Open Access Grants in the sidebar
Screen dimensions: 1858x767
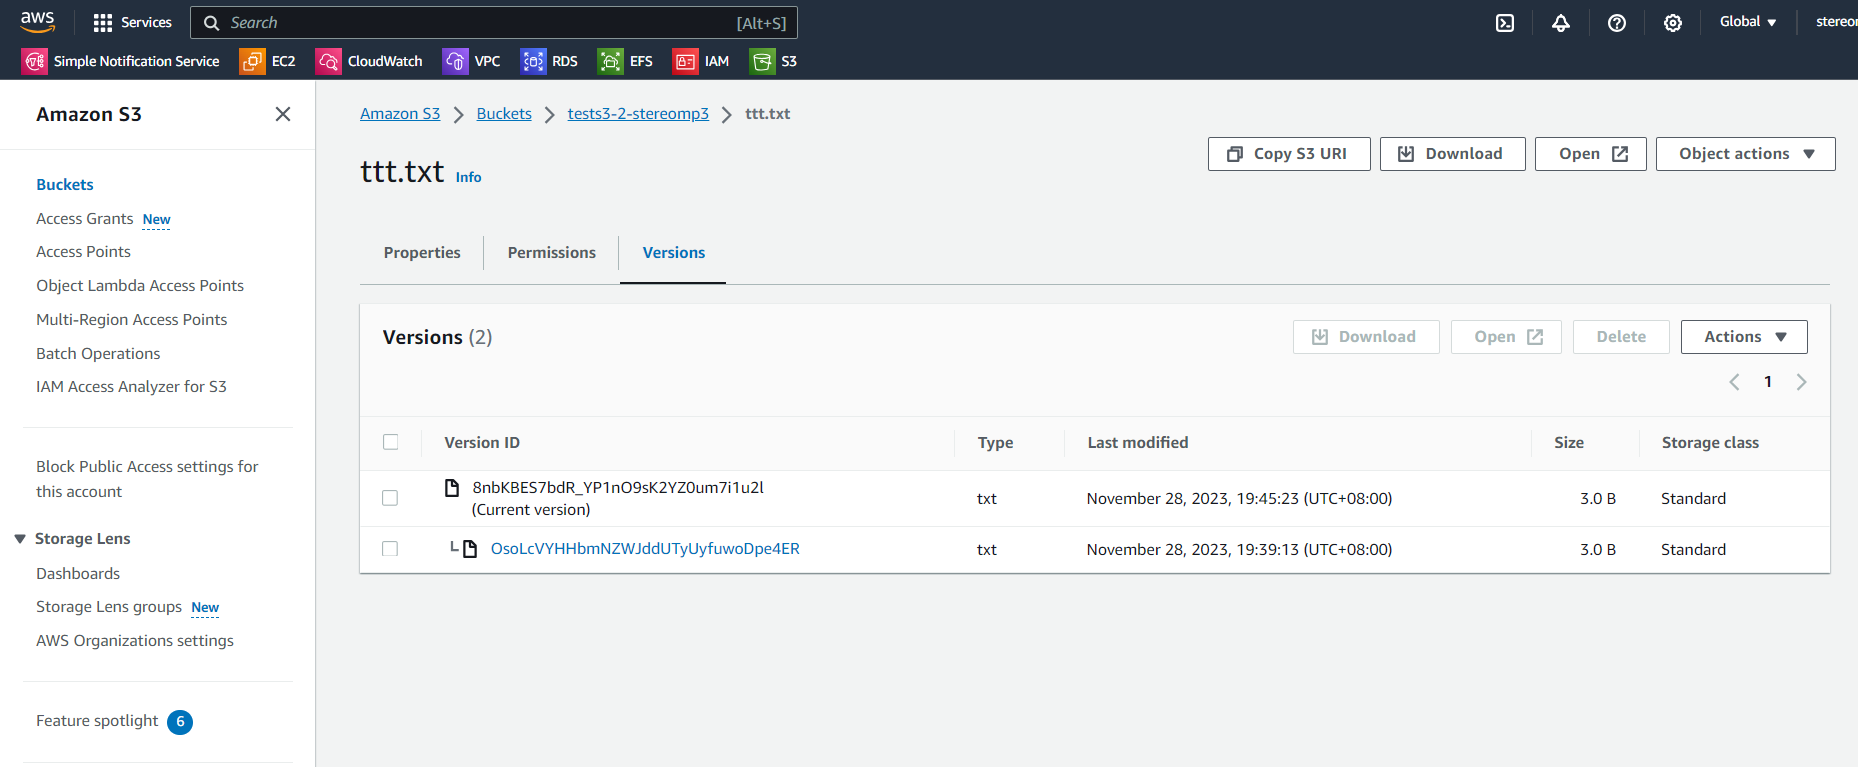coord(85,219)
